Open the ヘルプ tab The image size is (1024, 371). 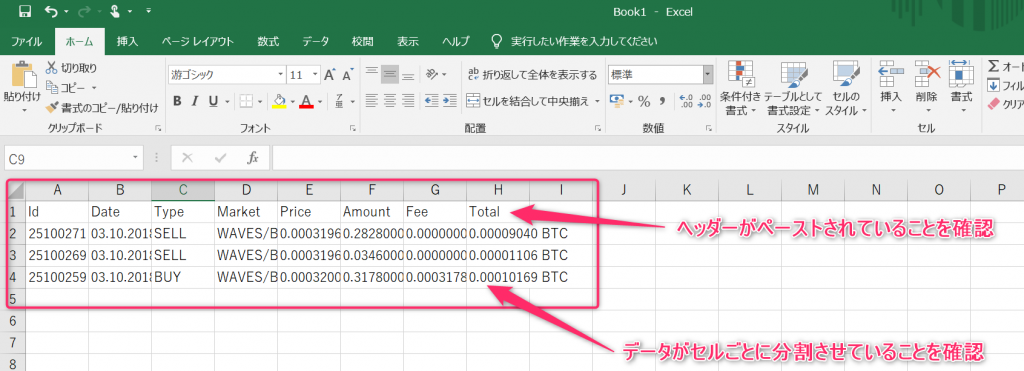point(455,41)
